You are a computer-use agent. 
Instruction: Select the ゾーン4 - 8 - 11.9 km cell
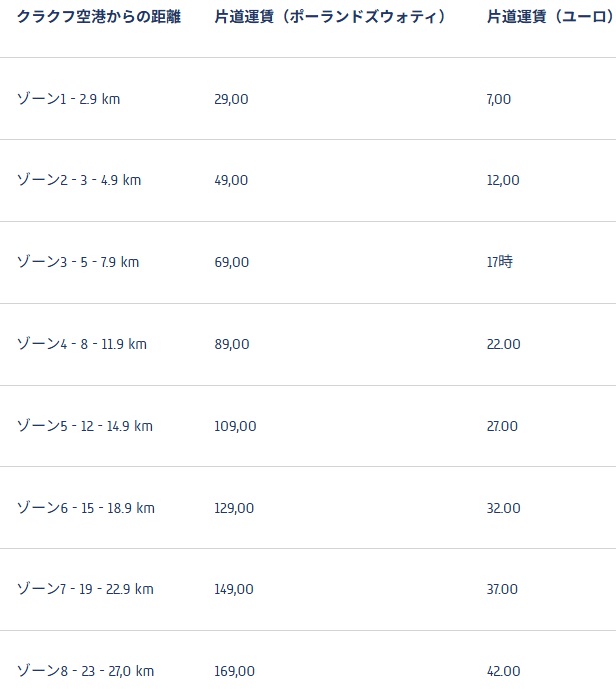pos(82,344)
